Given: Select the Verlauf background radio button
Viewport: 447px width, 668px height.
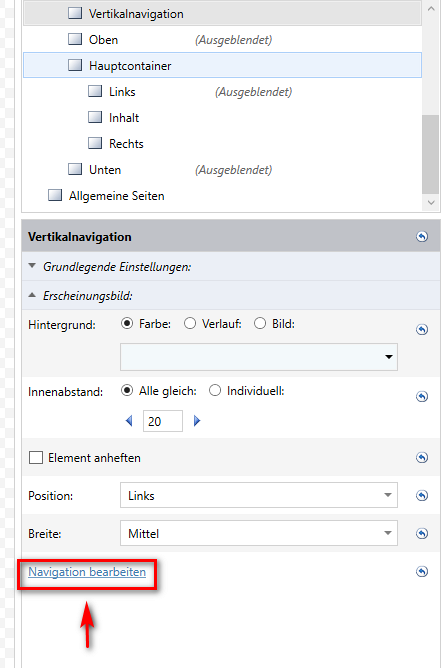Looking at the screenshot, I should click(x=190, y=324).
